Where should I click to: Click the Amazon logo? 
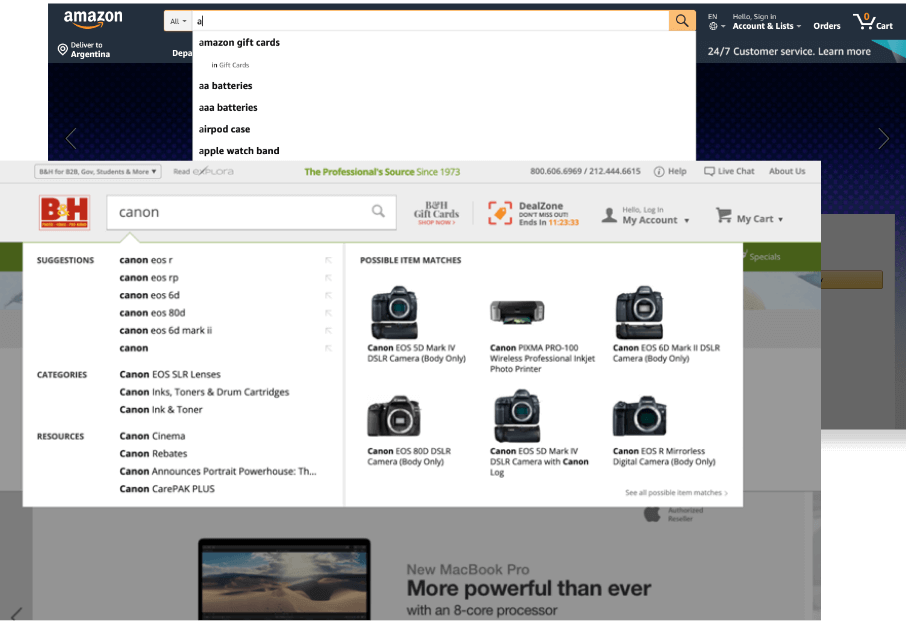[x=93, y=19]
